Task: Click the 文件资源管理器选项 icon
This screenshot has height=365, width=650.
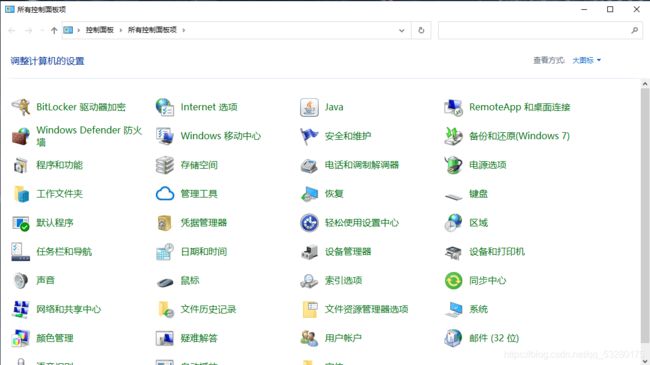Action: pos(310,309)
